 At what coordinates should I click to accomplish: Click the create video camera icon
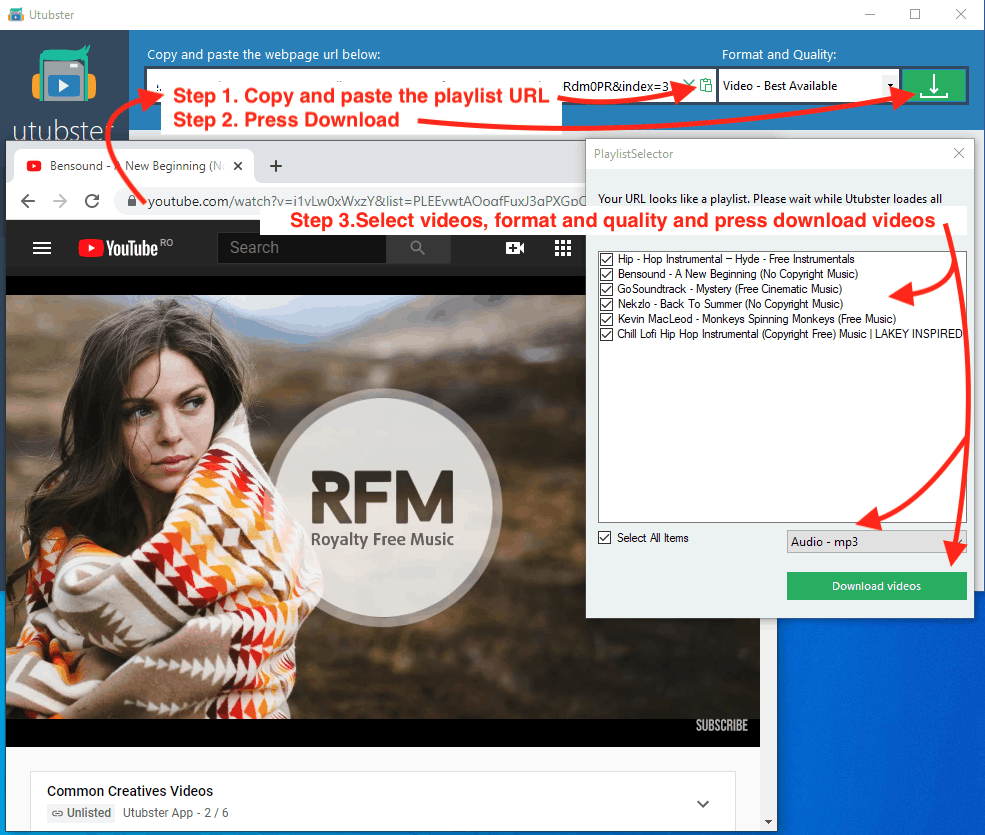515,248
